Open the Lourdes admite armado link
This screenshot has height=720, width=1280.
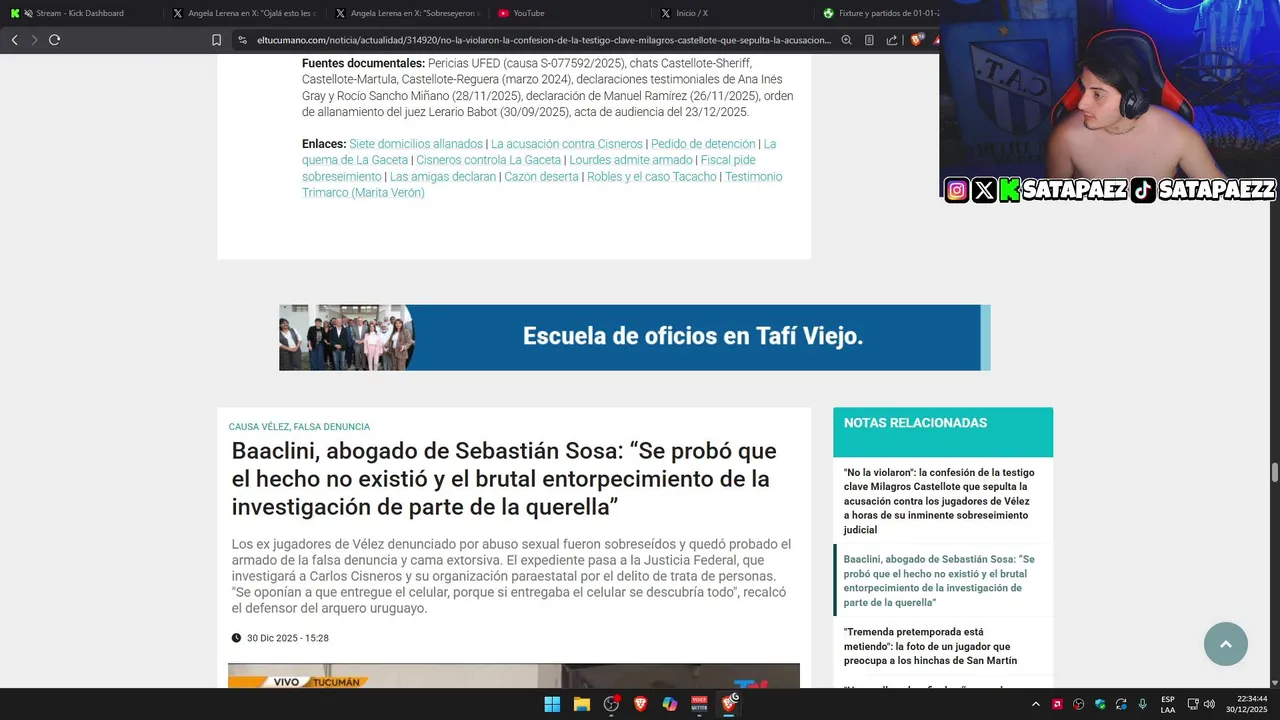[x=631, y=160]
